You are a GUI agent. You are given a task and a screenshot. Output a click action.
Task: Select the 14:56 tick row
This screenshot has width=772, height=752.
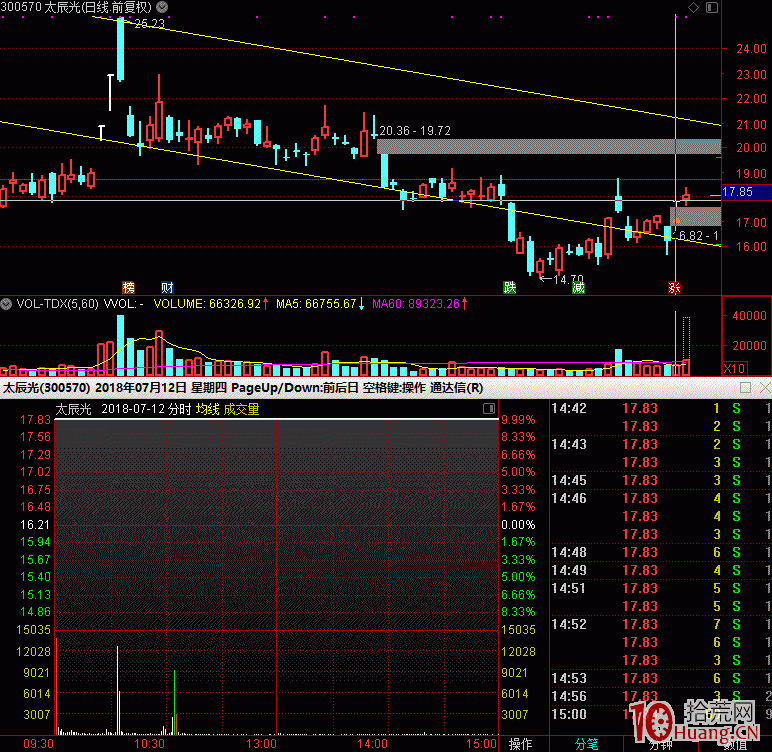tap(660, 696)
